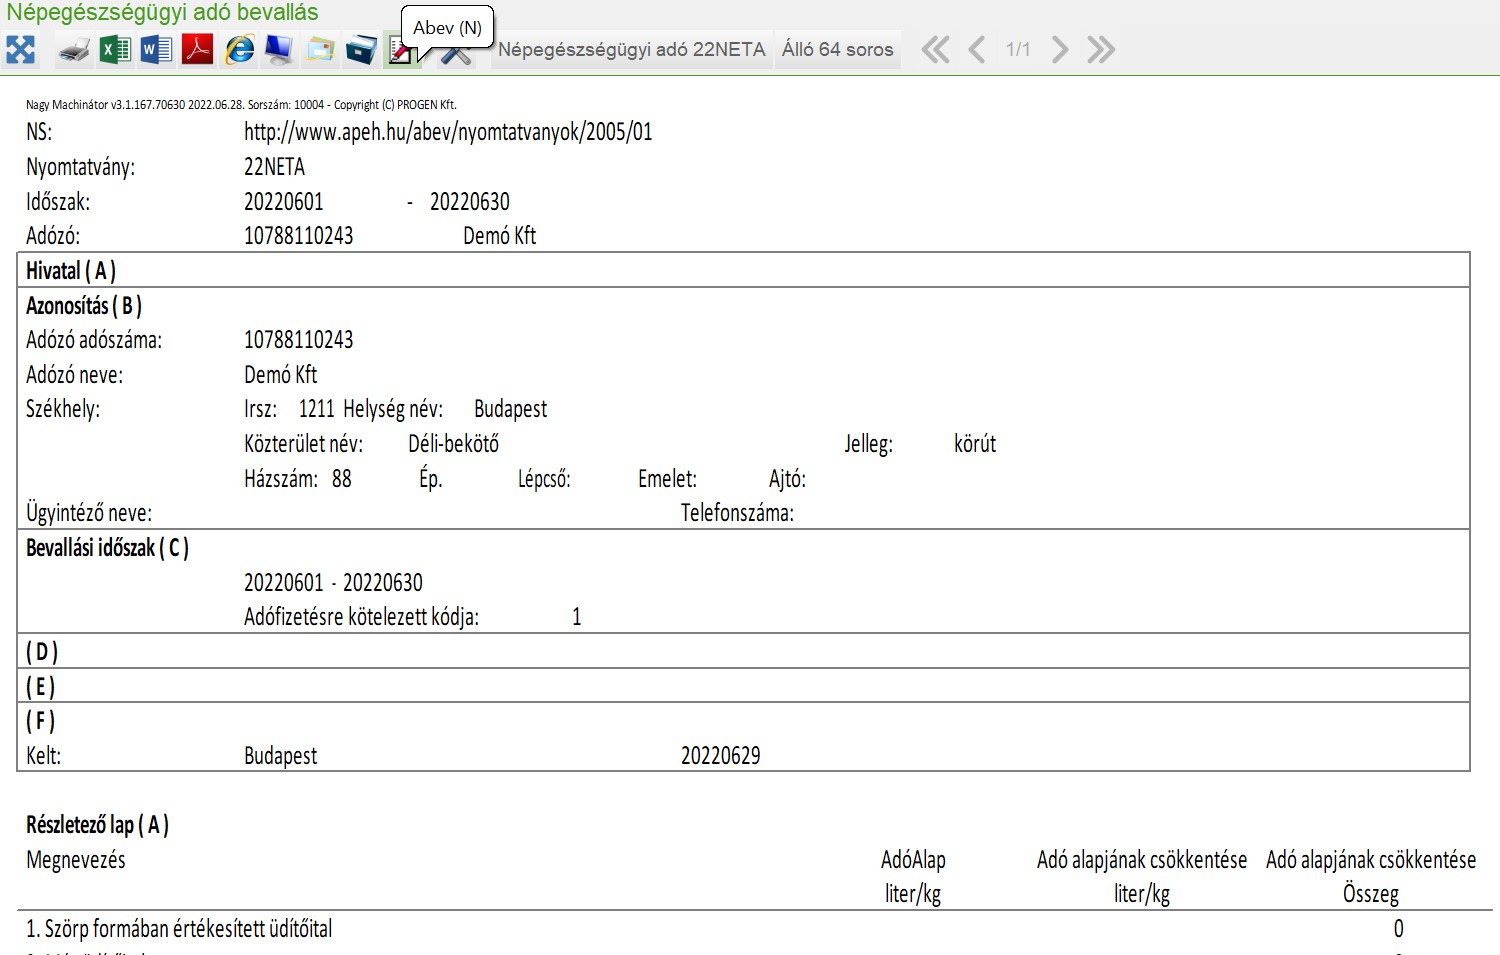Click the Részletező lap ( A ) heading

pyautogui.click(x=98, y=825)
